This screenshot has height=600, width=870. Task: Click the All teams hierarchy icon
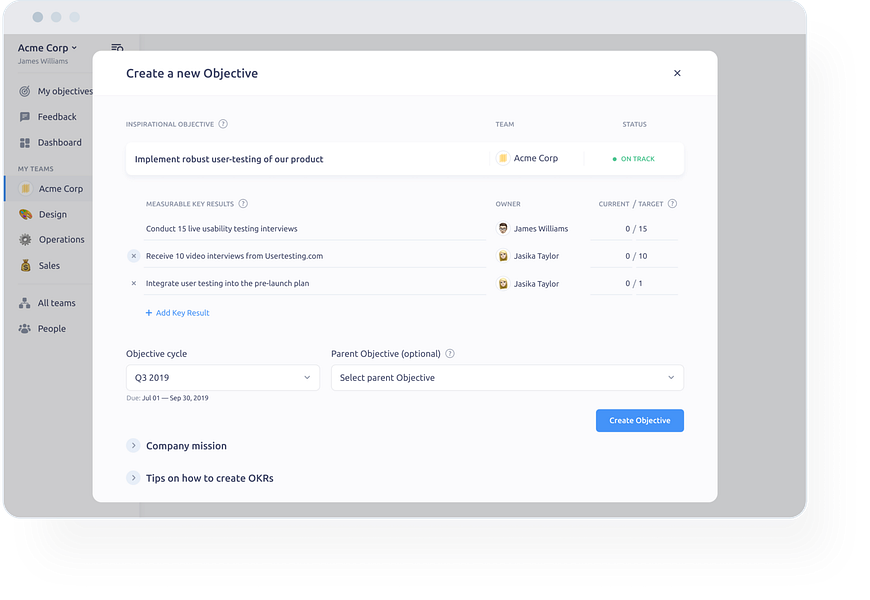24,303
